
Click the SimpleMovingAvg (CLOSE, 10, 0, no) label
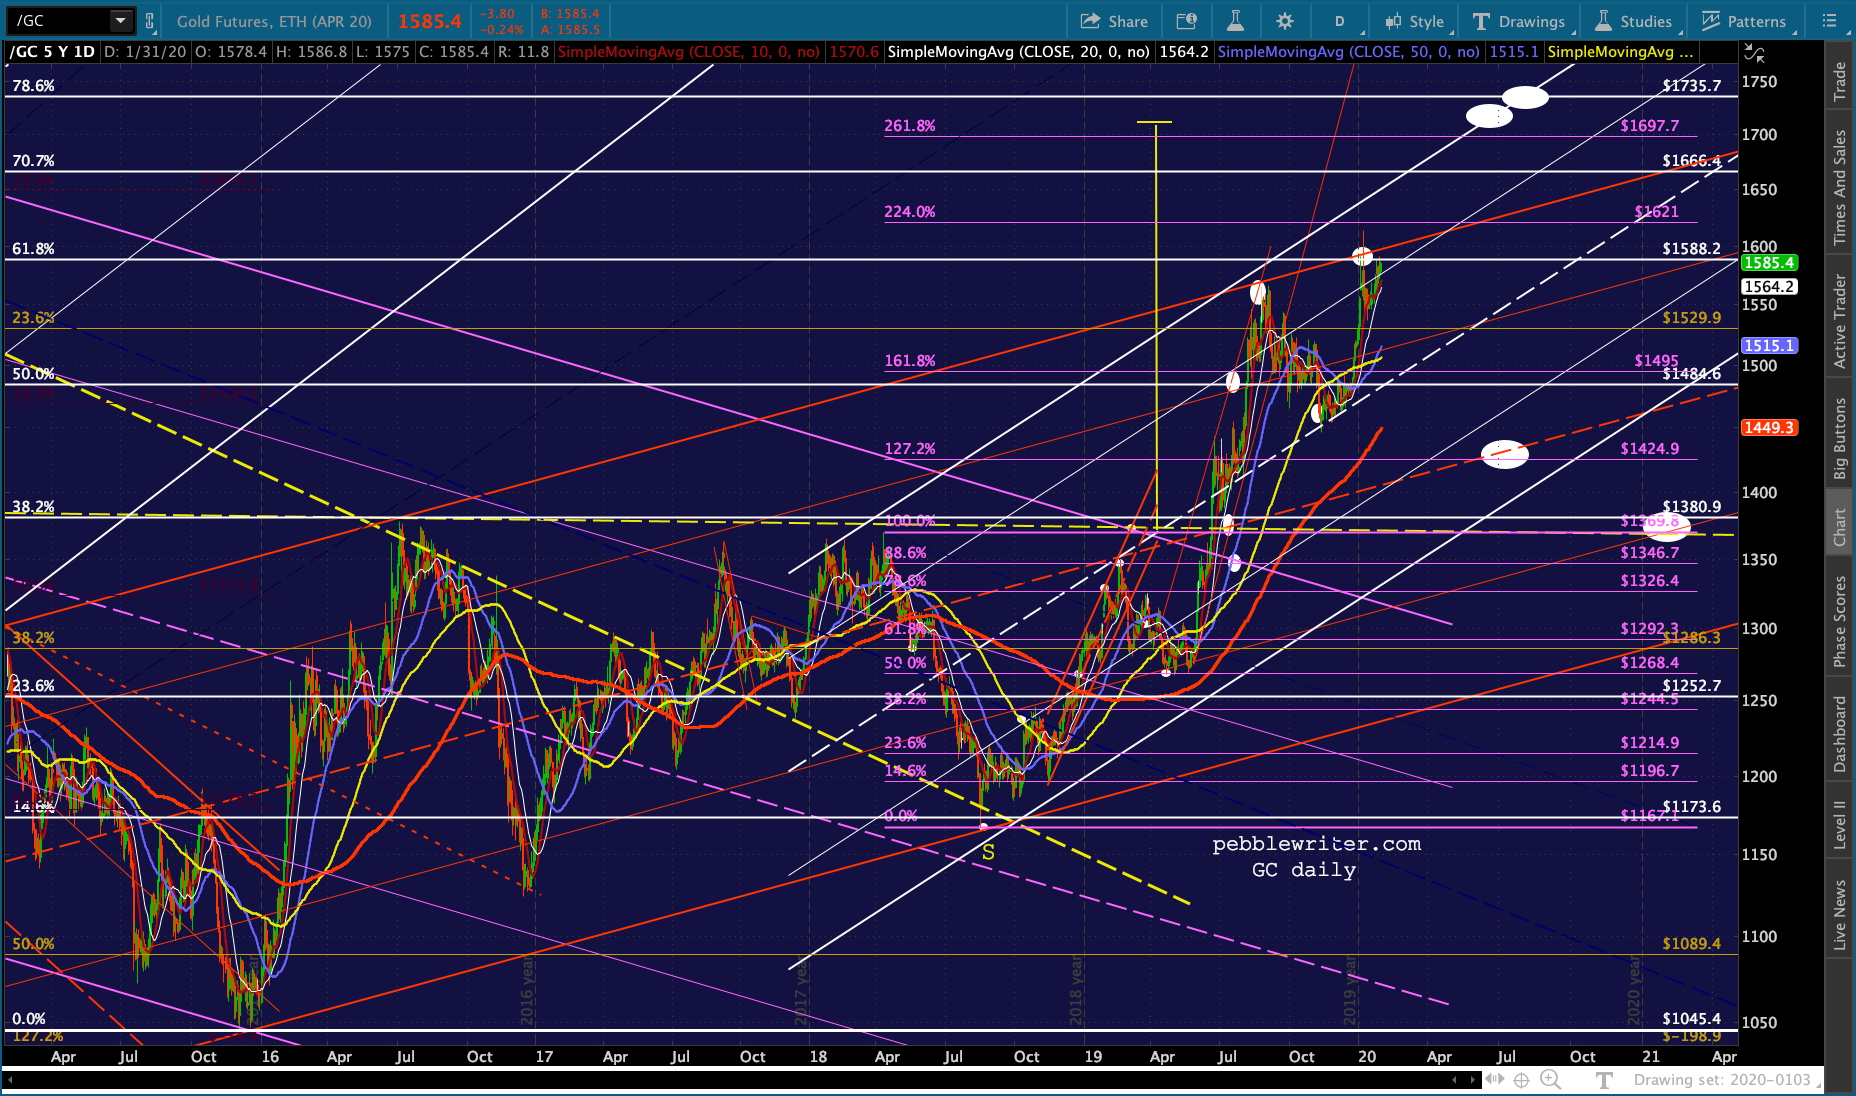pos(689,51)
